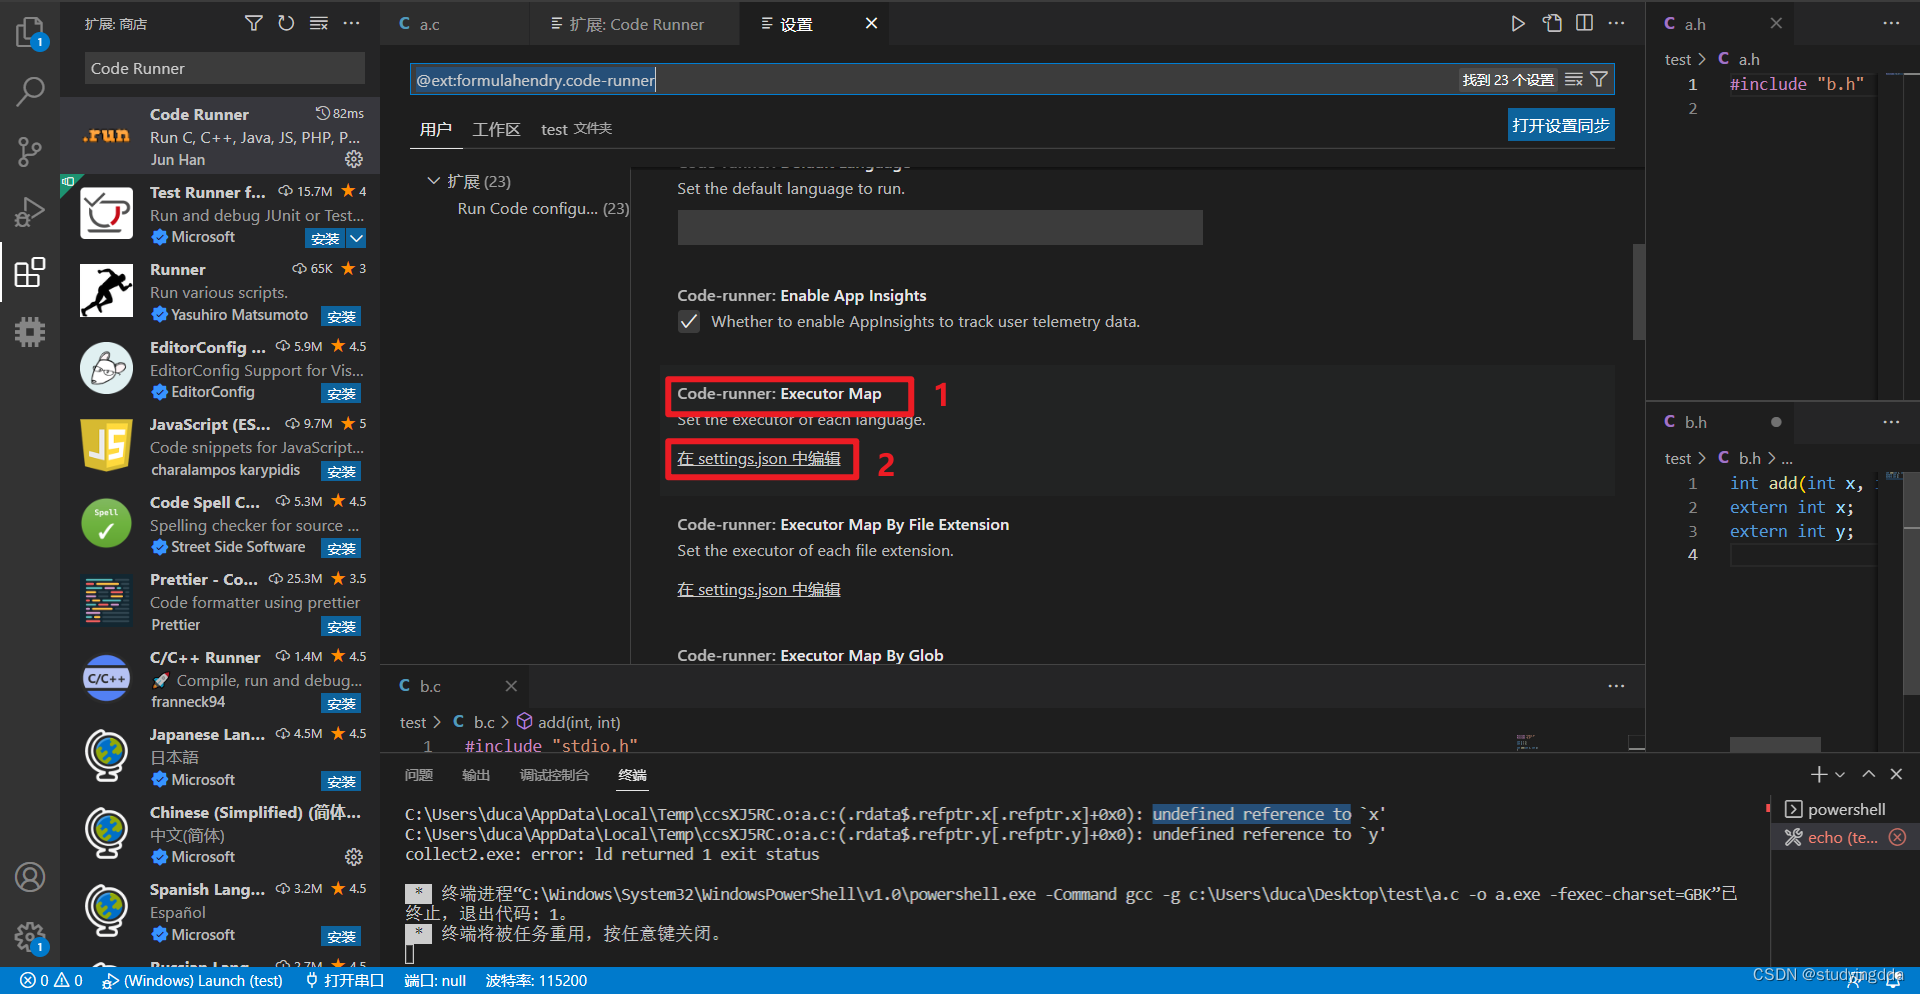Collapse the 扩展 (23) settings group
Screen dimensions: 1920x994
(x=433, y=181)
